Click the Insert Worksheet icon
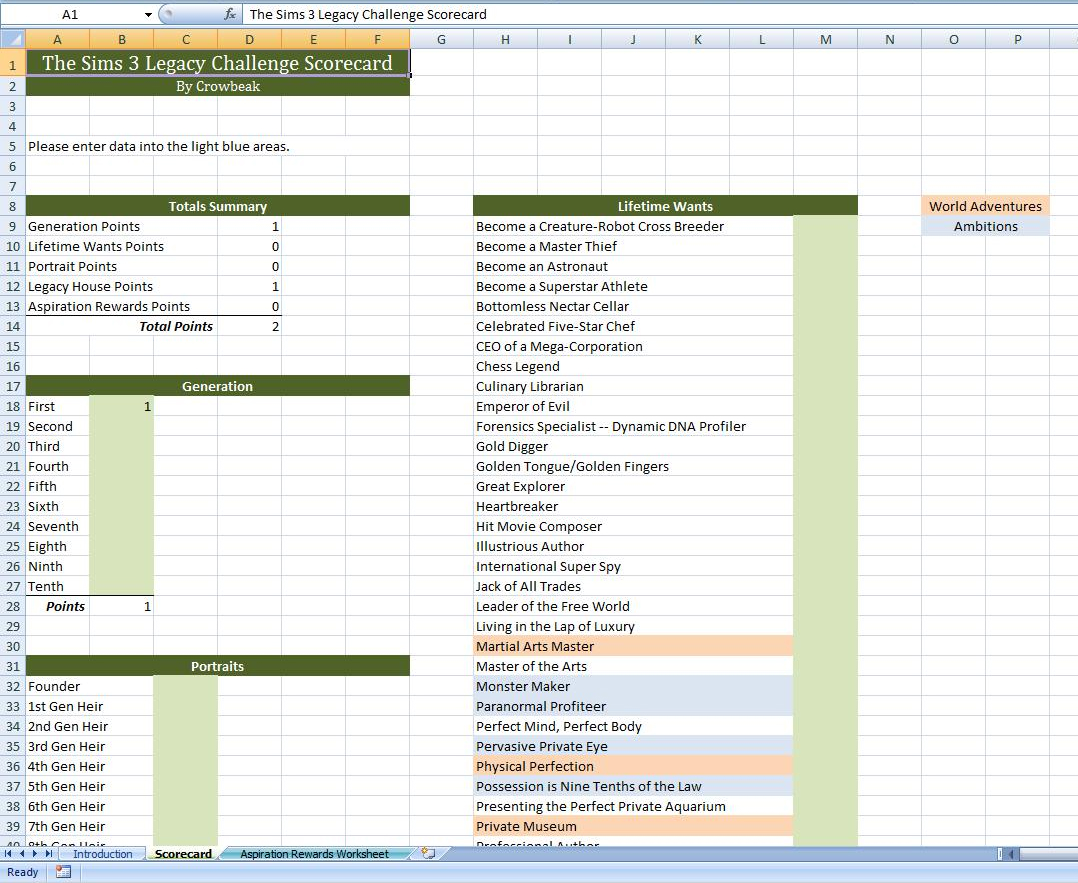This screenshot has width=1078, height=883. tap(428, 853)
